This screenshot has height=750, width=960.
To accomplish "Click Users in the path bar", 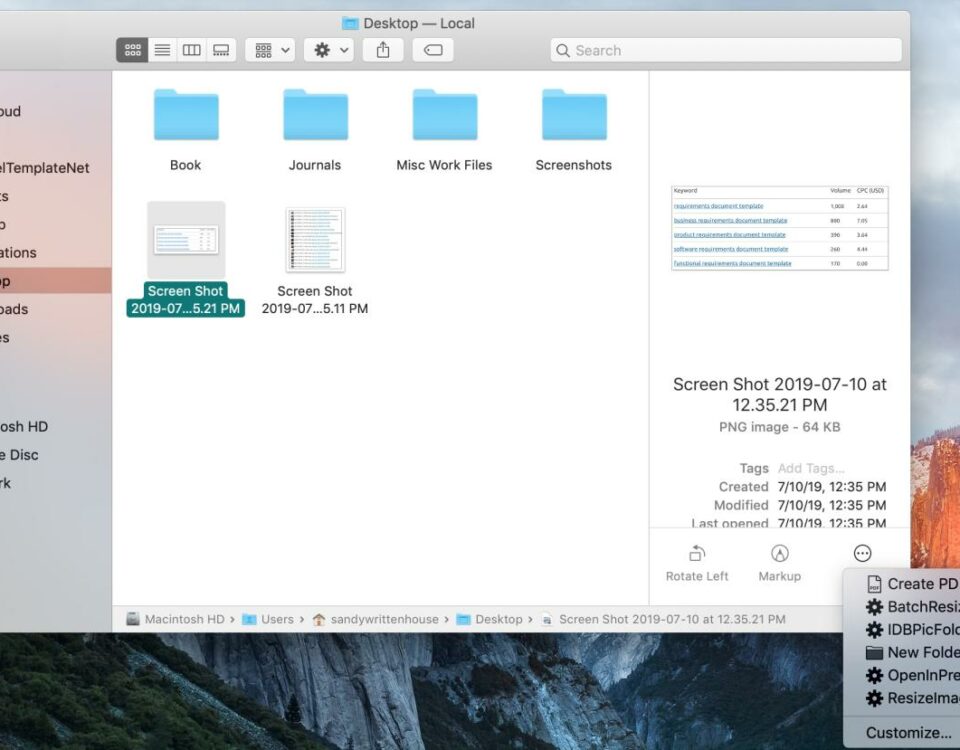I will (x=268, y=619).
